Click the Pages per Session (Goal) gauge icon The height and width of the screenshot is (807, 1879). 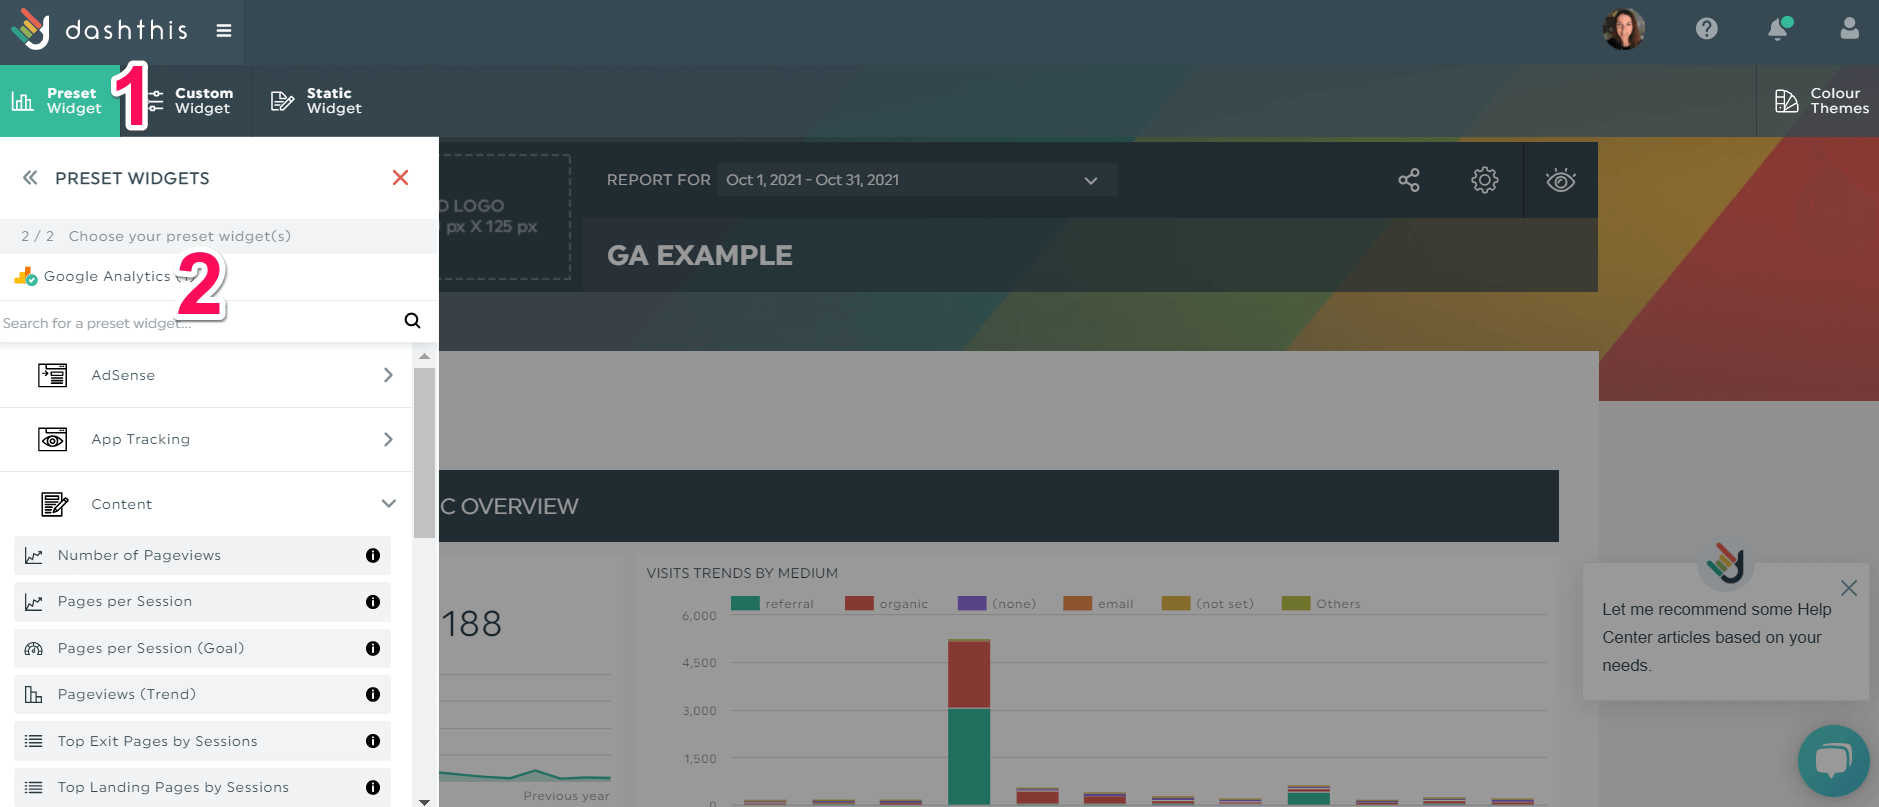[34, 648]
